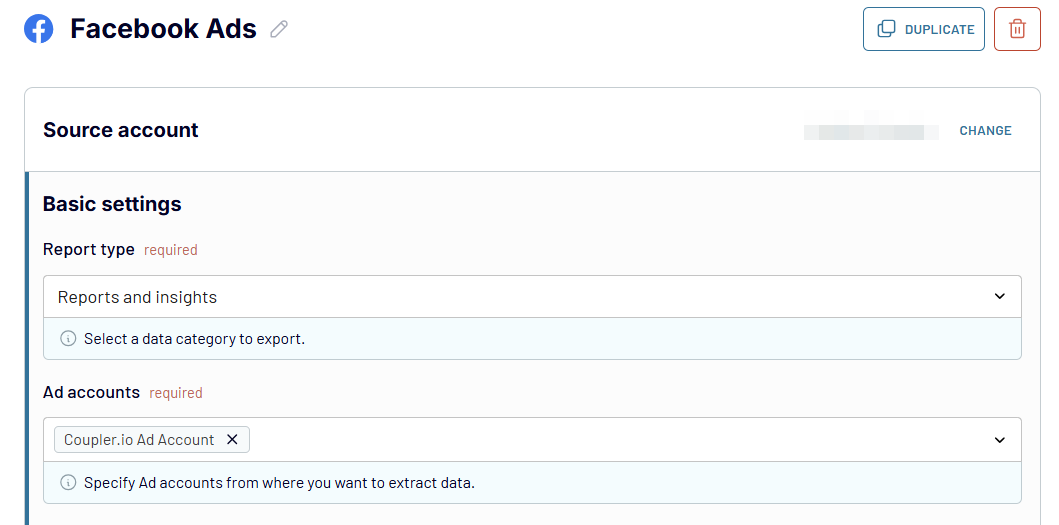Click the DUPLICATE button label
The height and width of the screenshot is (525, 1059).
[x=939, y=30]
